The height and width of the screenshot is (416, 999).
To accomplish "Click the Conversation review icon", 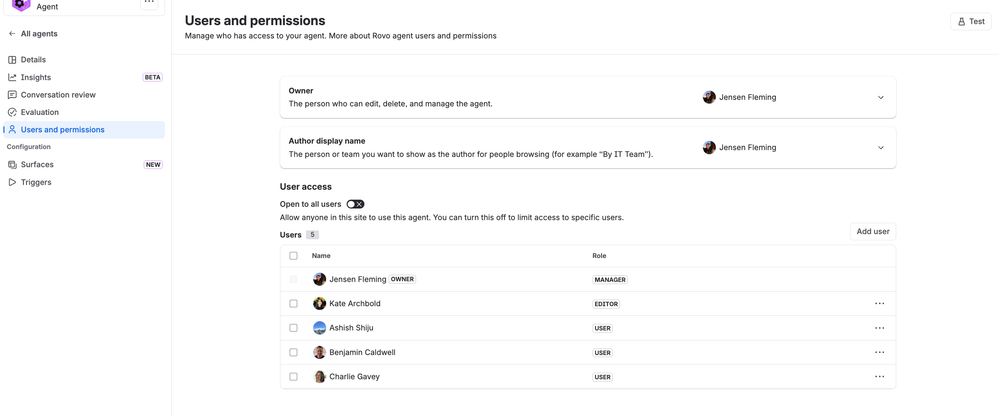I will pyautogui.click(x=12, y=95).
